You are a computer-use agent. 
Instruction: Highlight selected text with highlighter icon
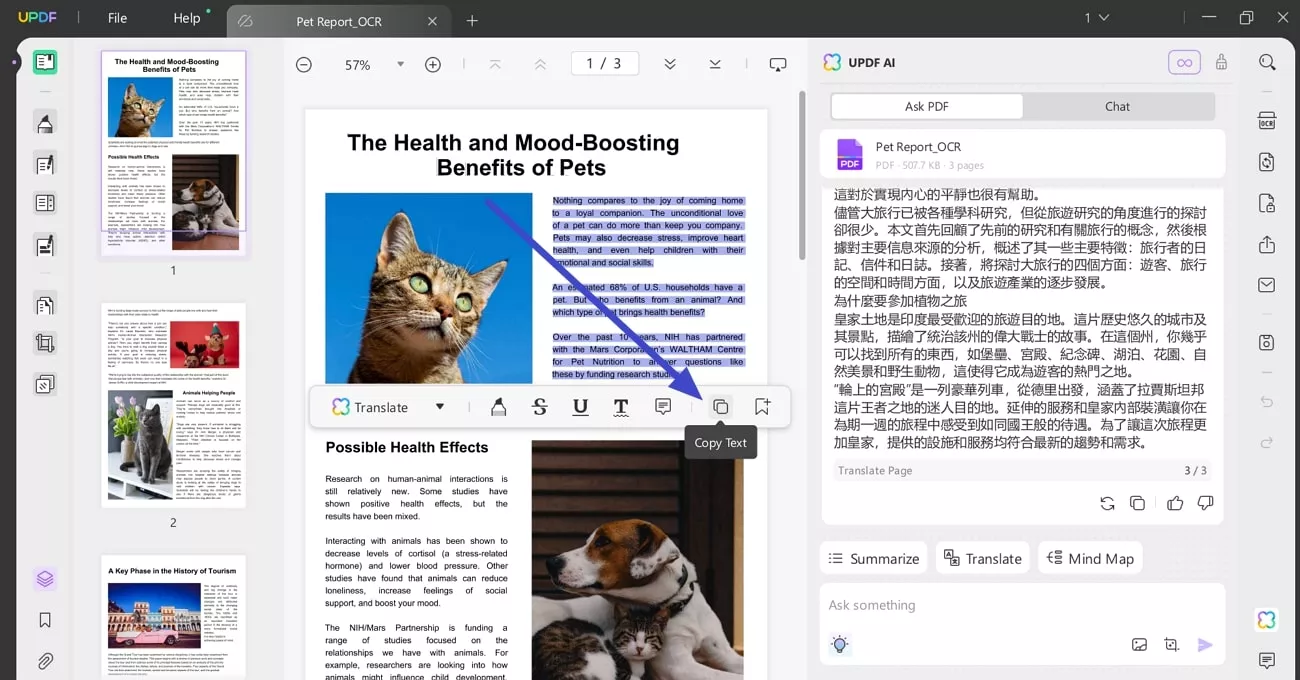[x=498, y=407]
